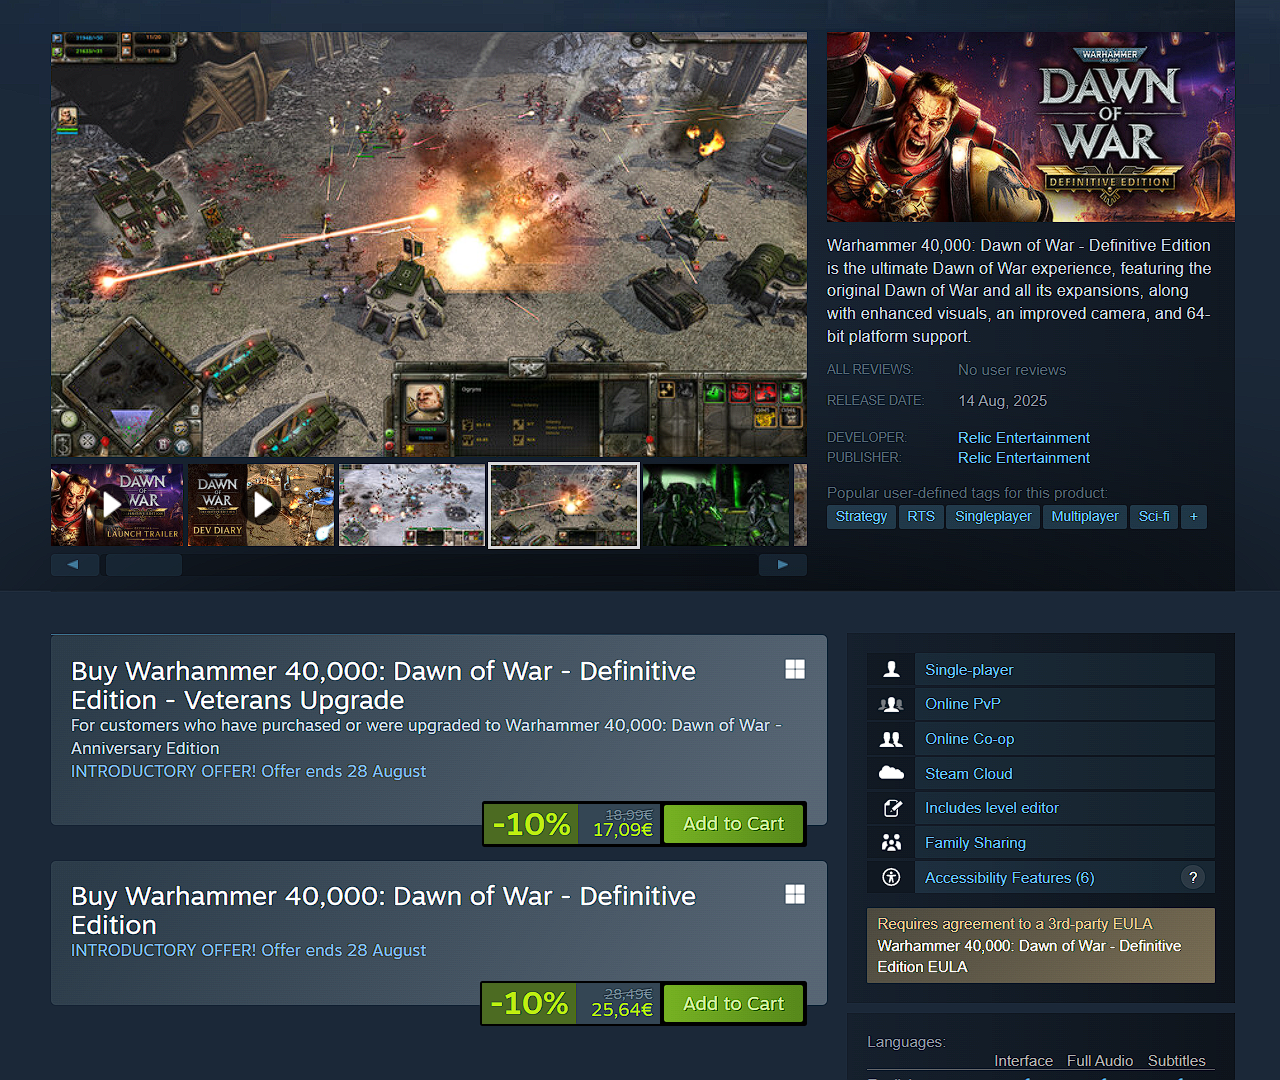This screenshot has width=1280, height=1080.
Task: Open the Includes level editor link
Action: pos(992,808)
